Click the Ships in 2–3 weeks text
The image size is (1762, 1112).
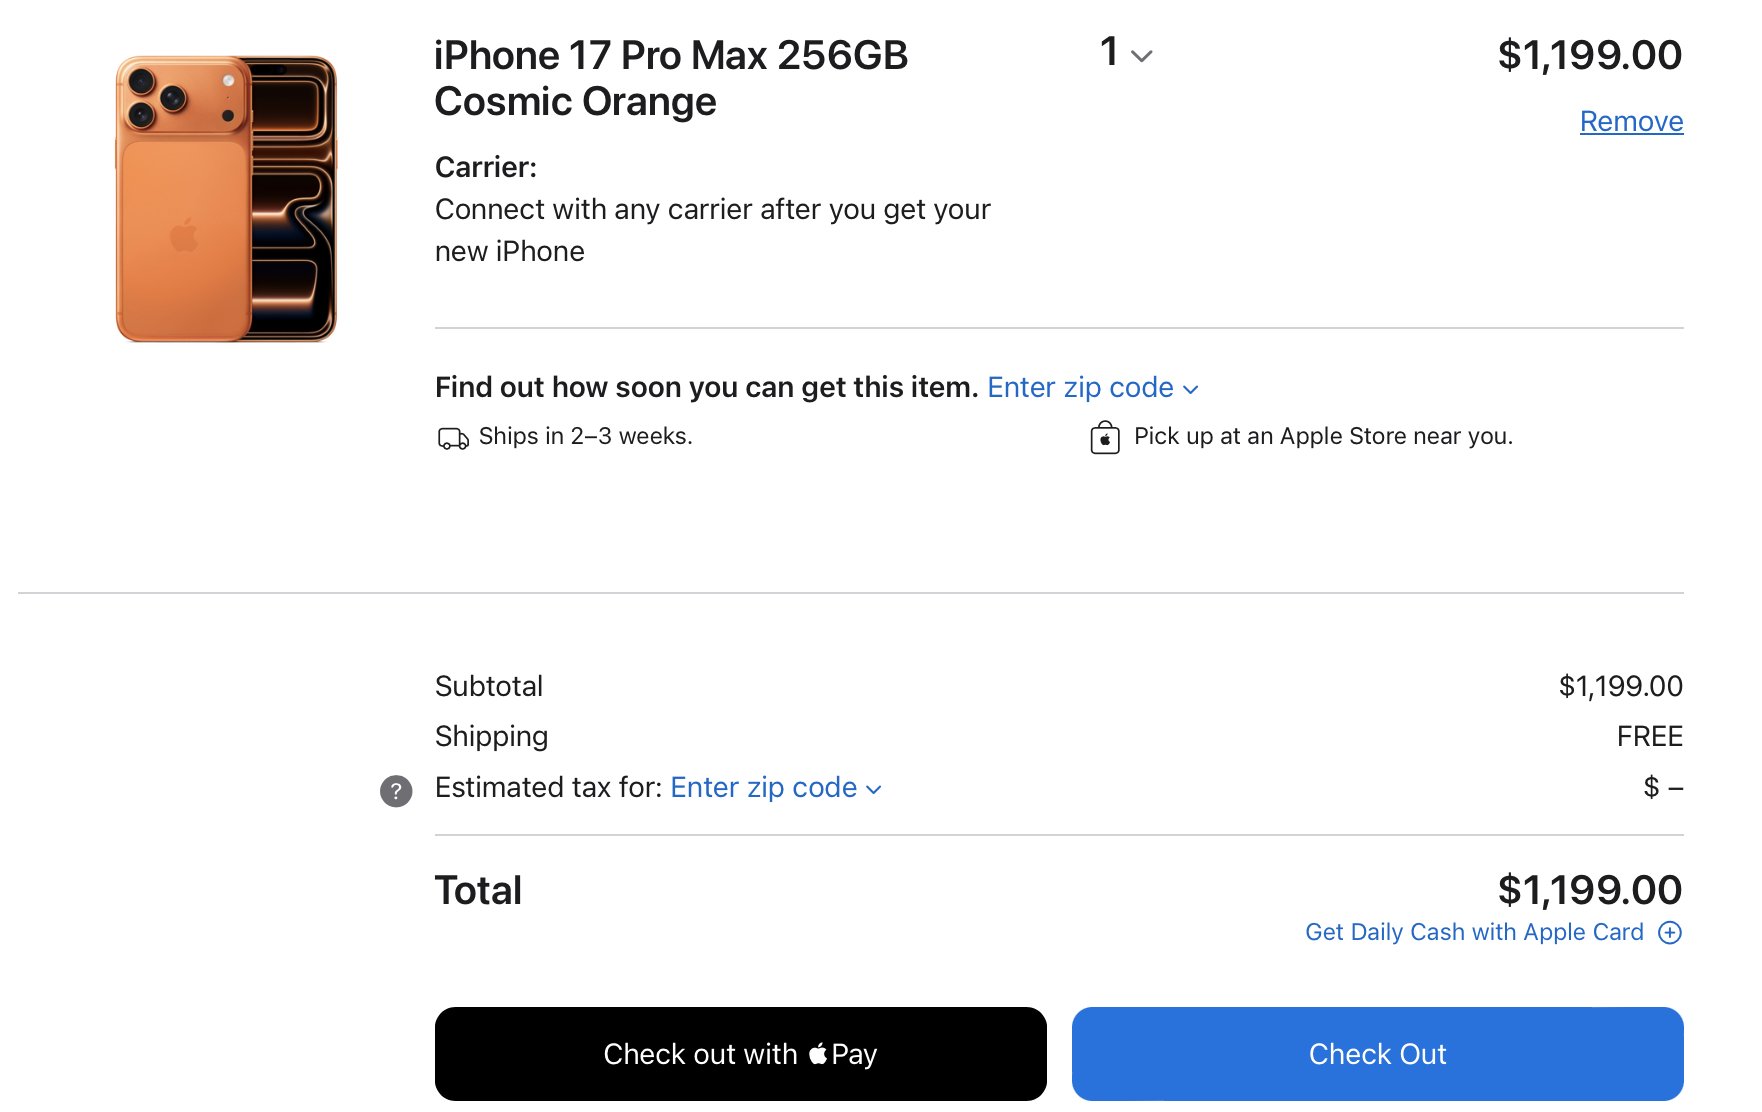(585, 436)
